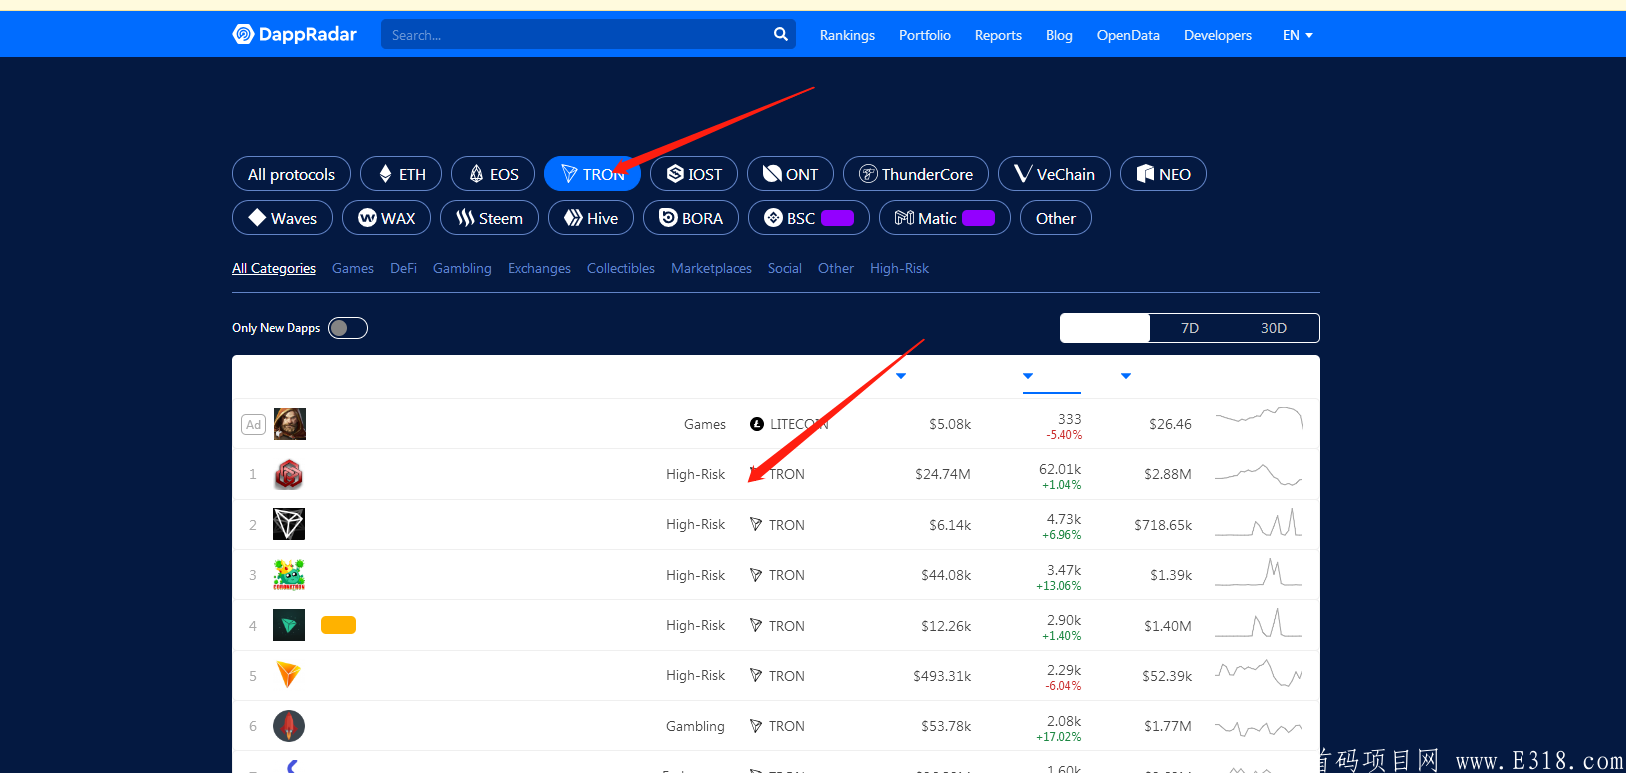Click the TRON protocol icon in row 4
This screenshot has height=773, width=1626.
(756, 625)
